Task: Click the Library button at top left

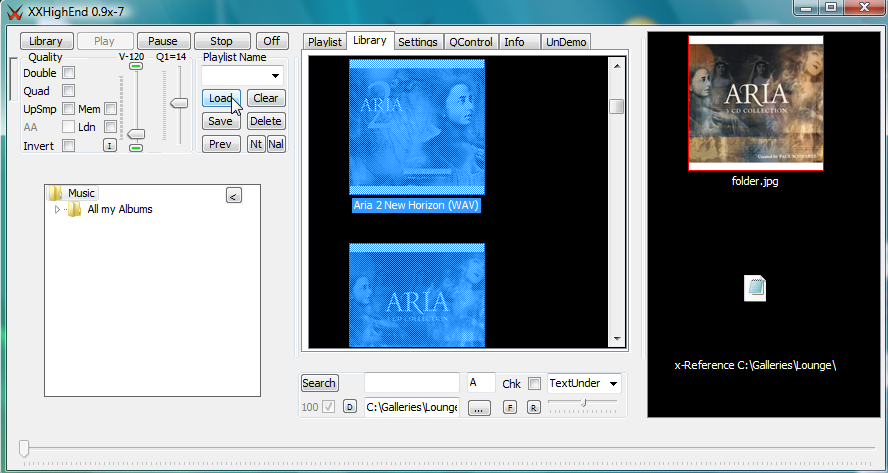Action: click(x=46, y=41)
